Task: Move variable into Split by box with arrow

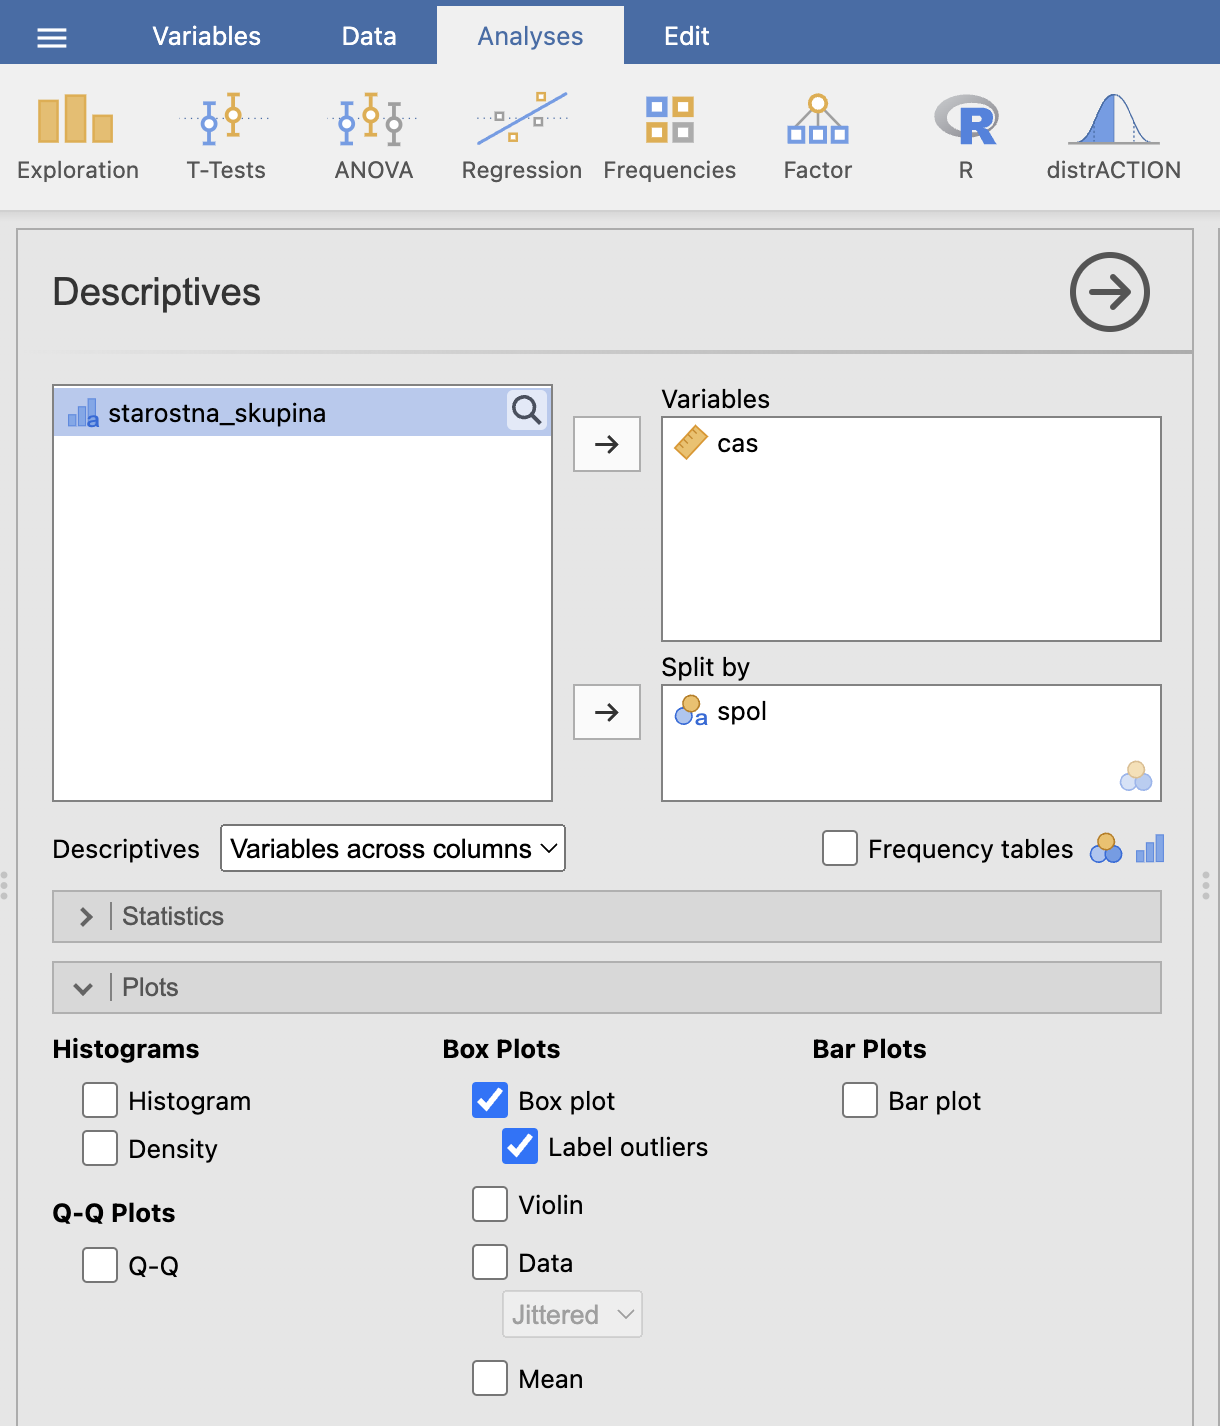Action: click(607, 712)
